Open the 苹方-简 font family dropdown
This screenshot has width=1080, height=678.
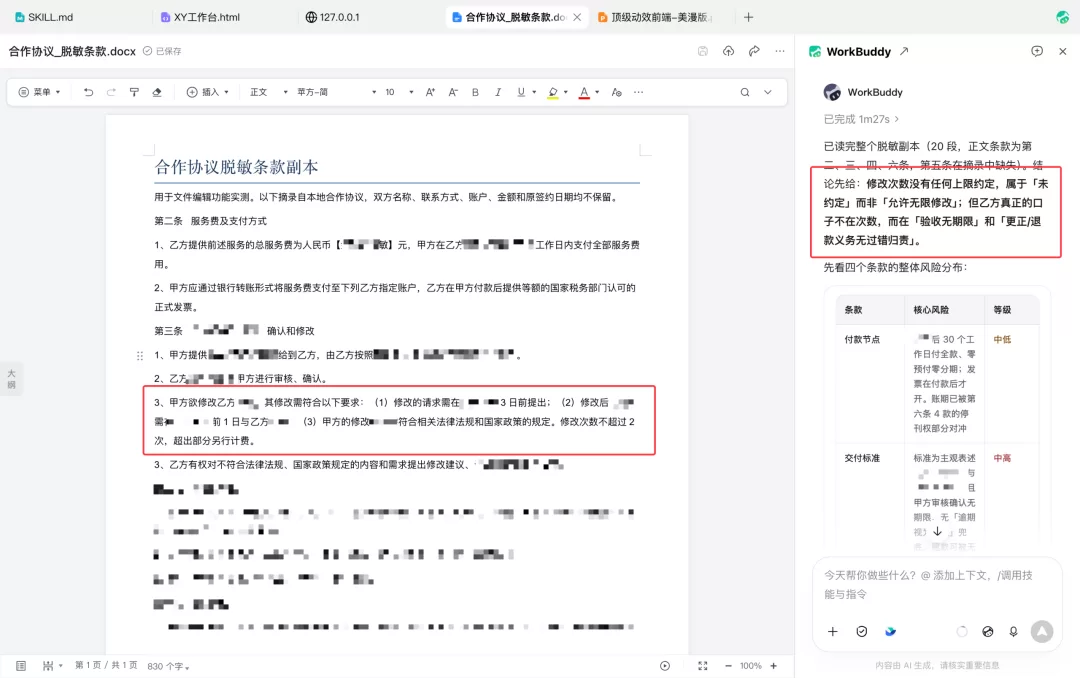tap(336, 92)
